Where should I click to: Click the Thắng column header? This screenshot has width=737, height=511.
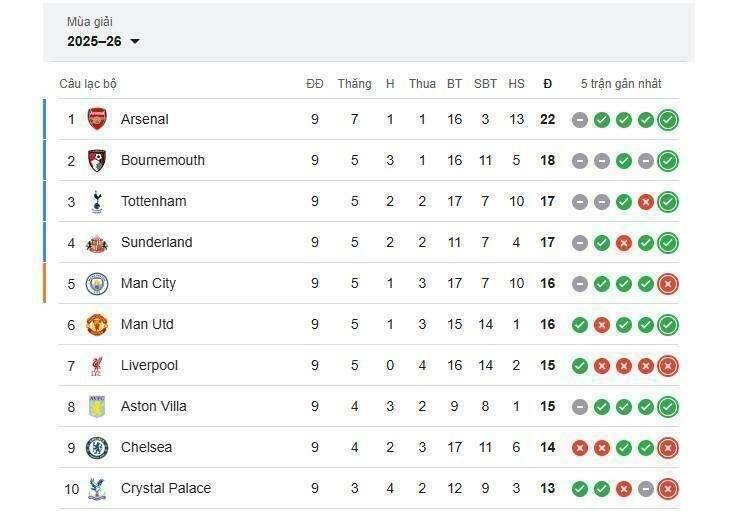[354, 84]
